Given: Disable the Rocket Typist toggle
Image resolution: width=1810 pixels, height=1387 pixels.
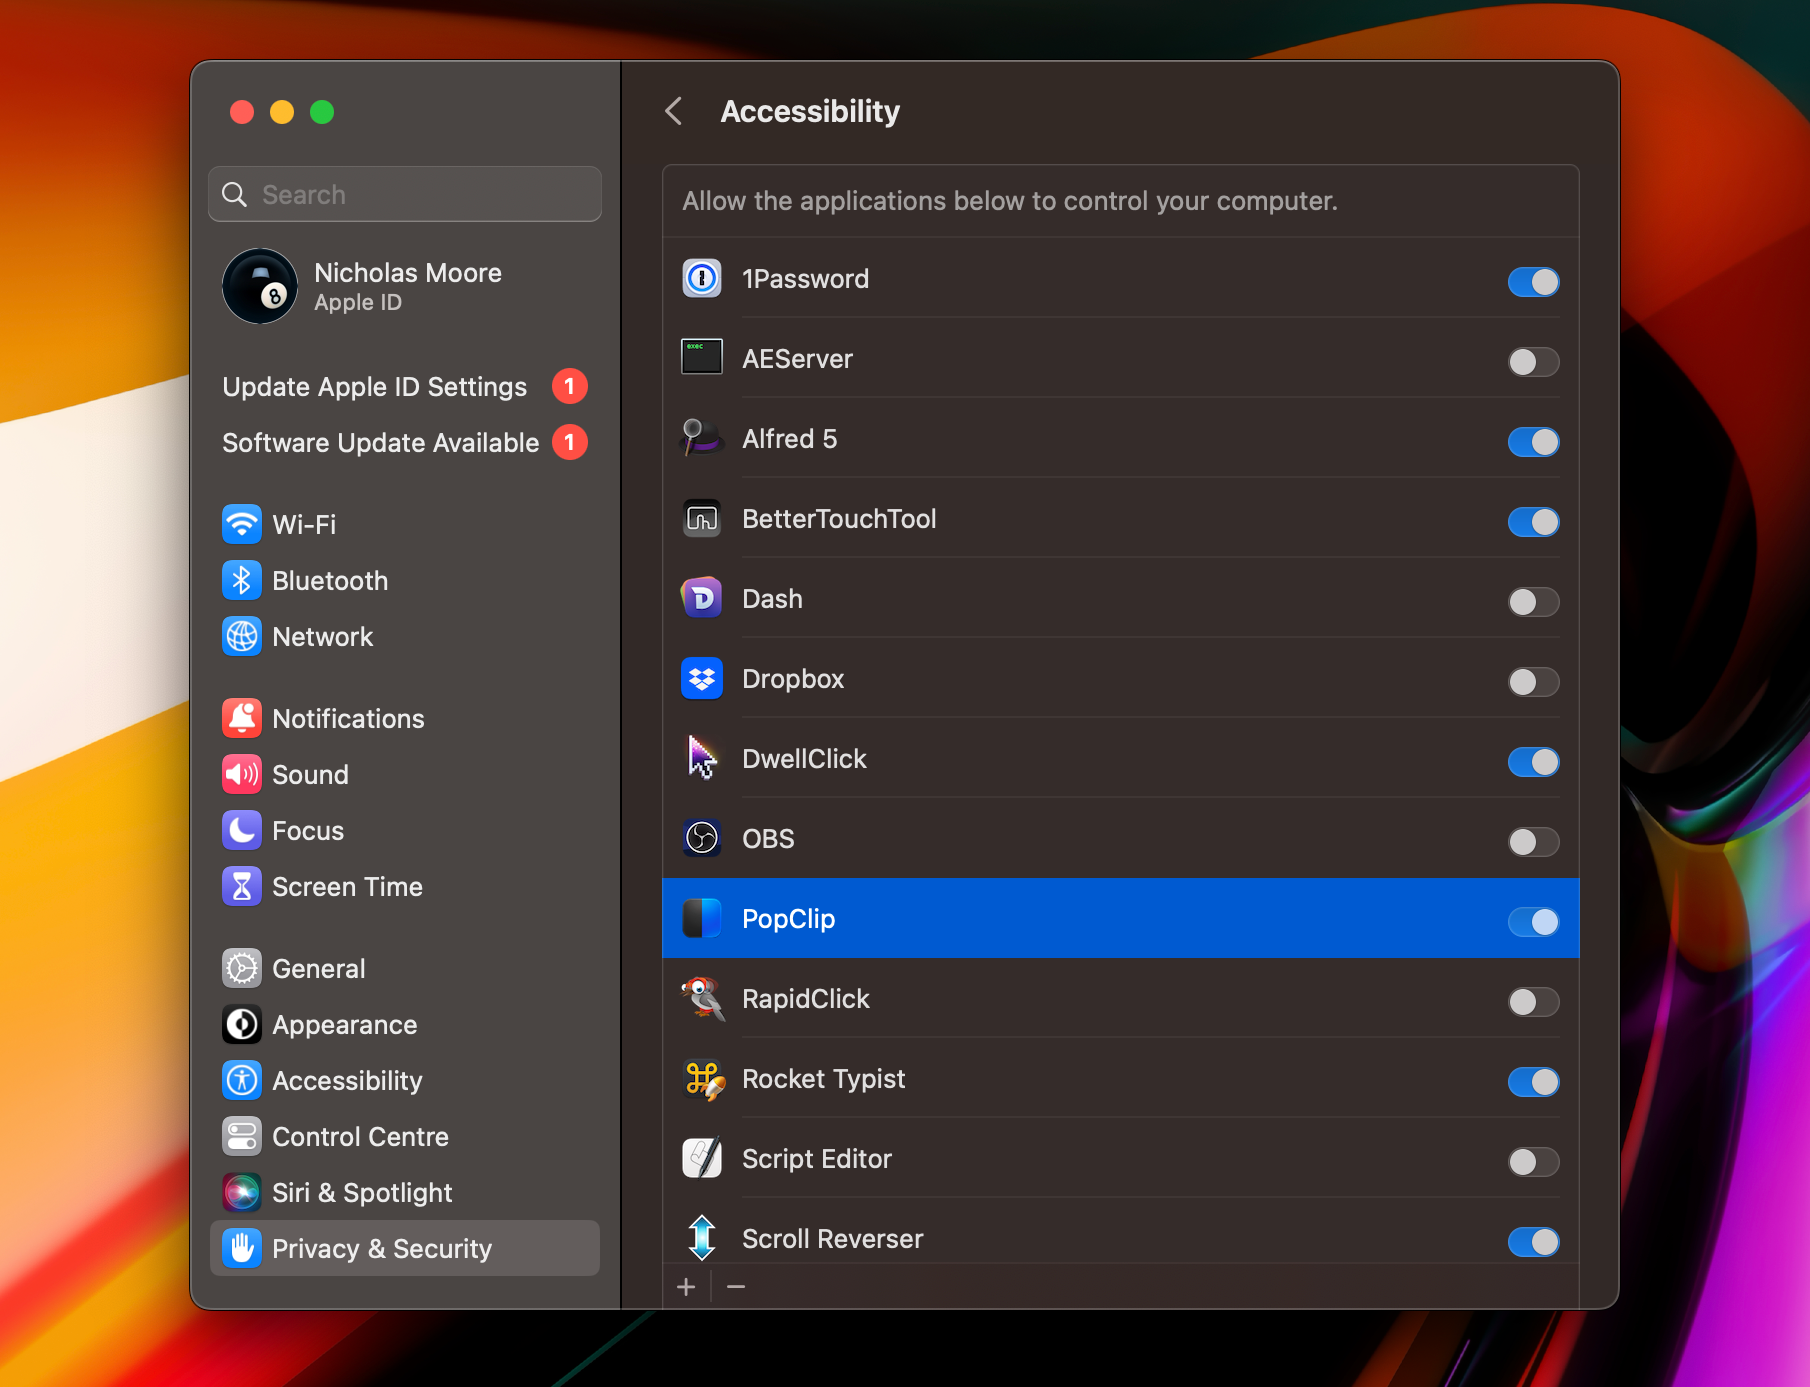Looking at the screenshot, I should pyautogui.click(x=1533, y=1082).
